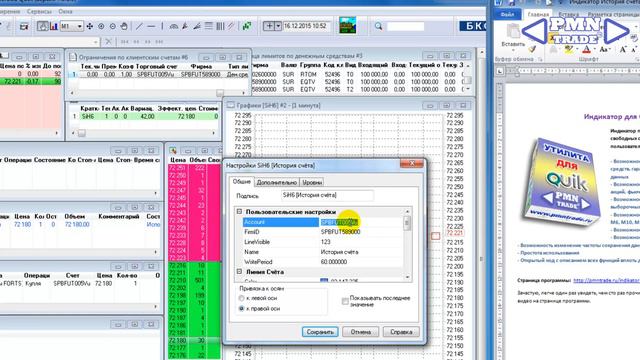
Task: Click the landscape picture icon in QUIK toolbar
Action: click(347, 26)
